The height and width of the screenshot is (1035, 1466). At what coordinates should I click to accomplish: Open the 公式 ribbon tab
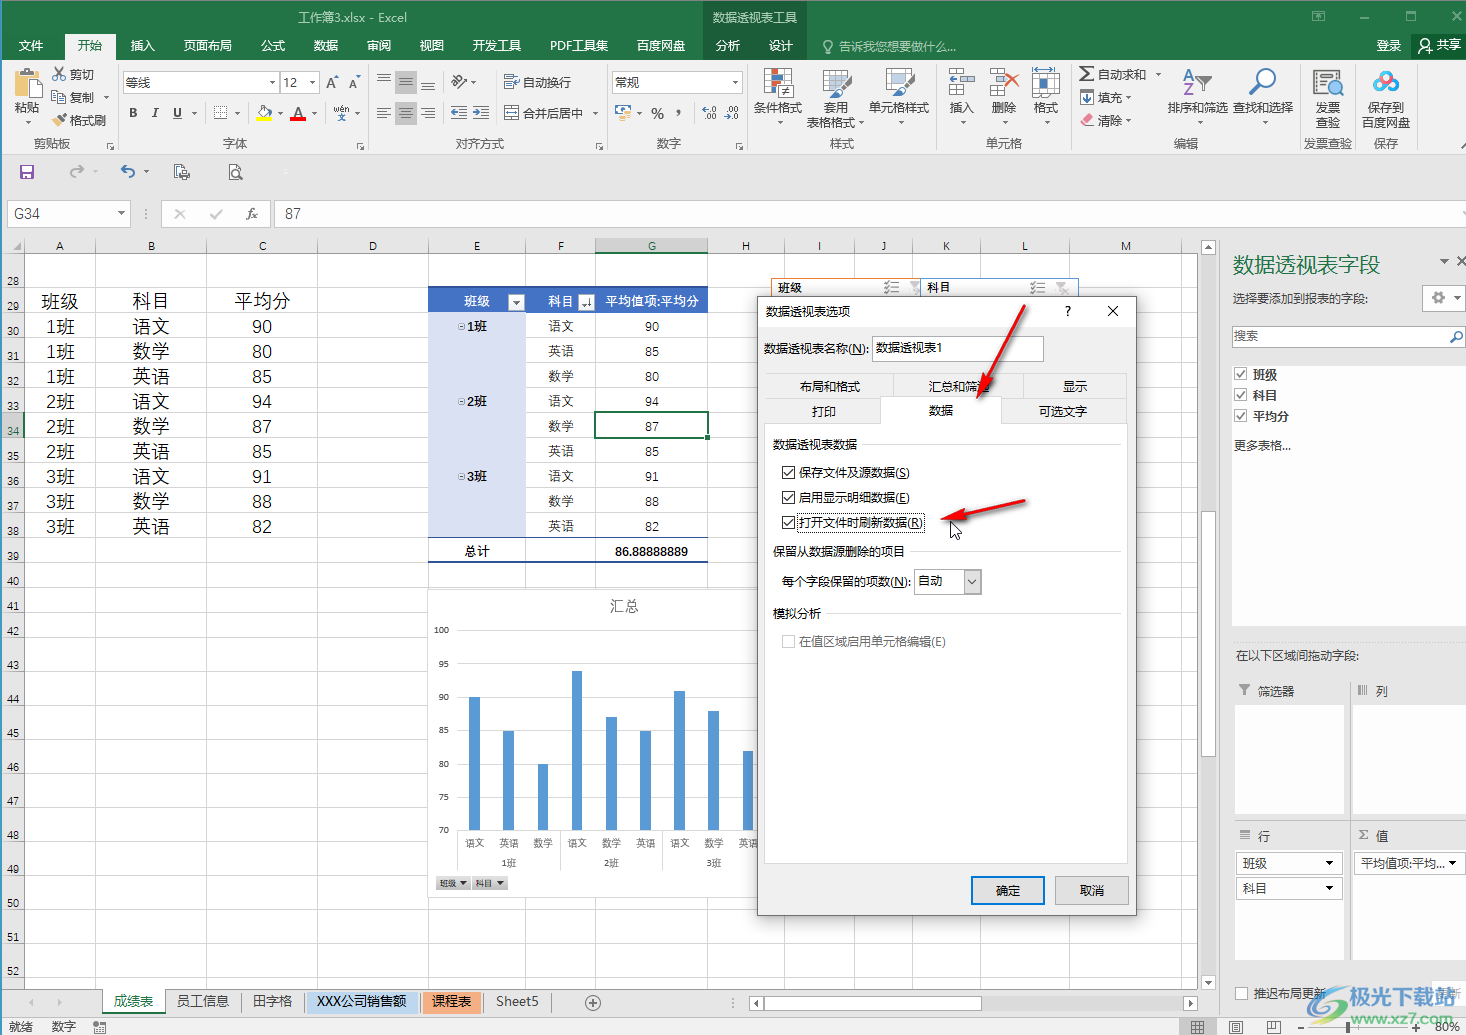(x=273, y=46)
